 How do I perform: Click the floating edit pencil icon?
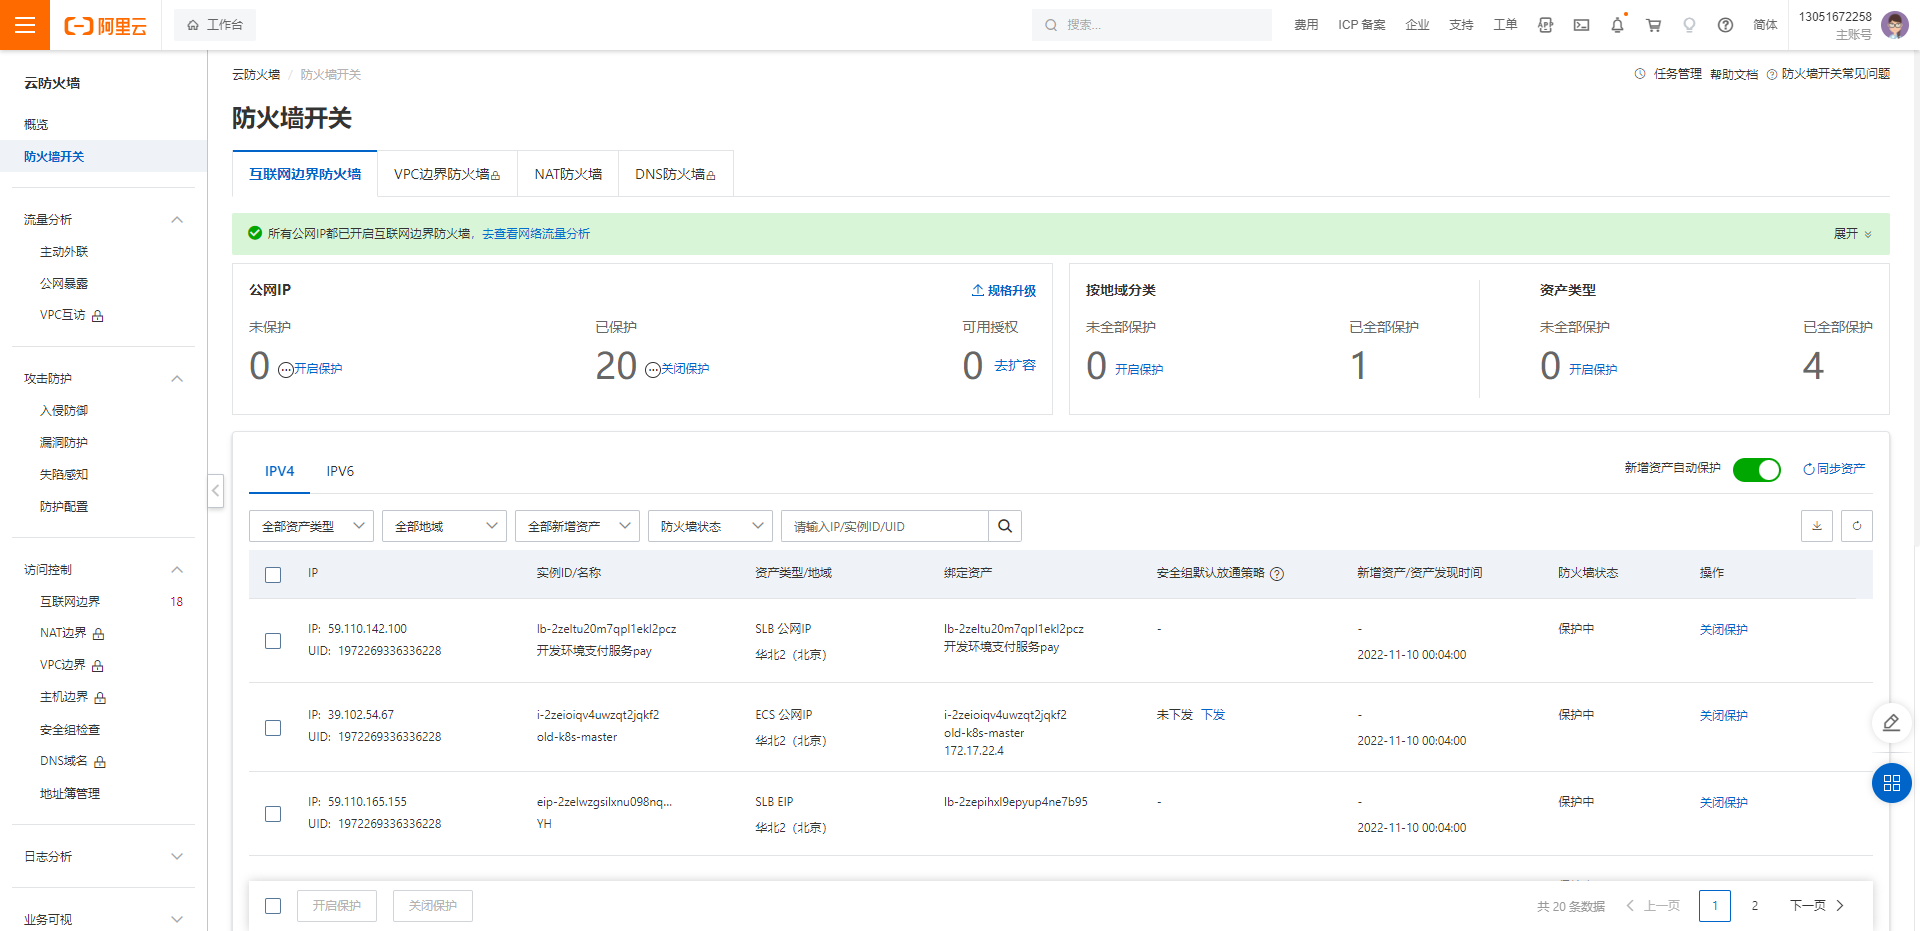pyautogui.click(x=1891, y=723)
